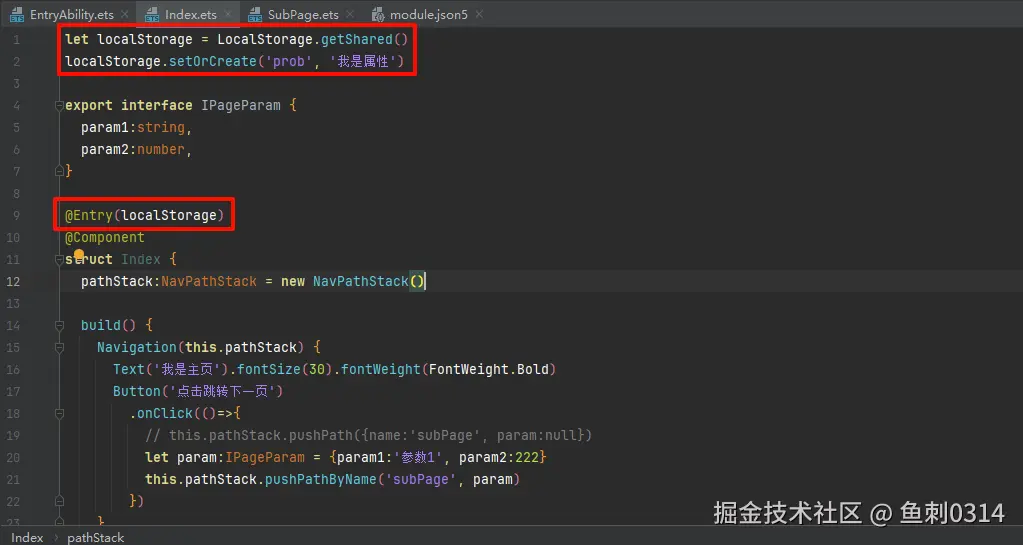Collapse the onClick handler fold marker
1023x545 pixels.
point(59,413)
